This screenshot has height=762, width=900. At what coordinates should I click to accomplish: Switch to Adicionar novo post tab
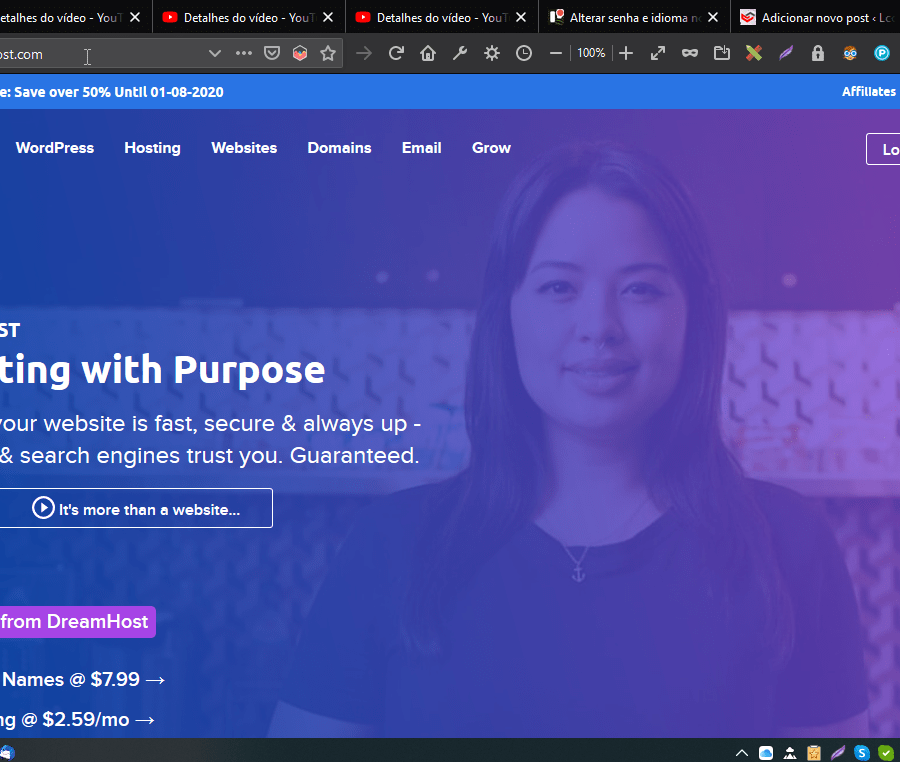(816, 18)
